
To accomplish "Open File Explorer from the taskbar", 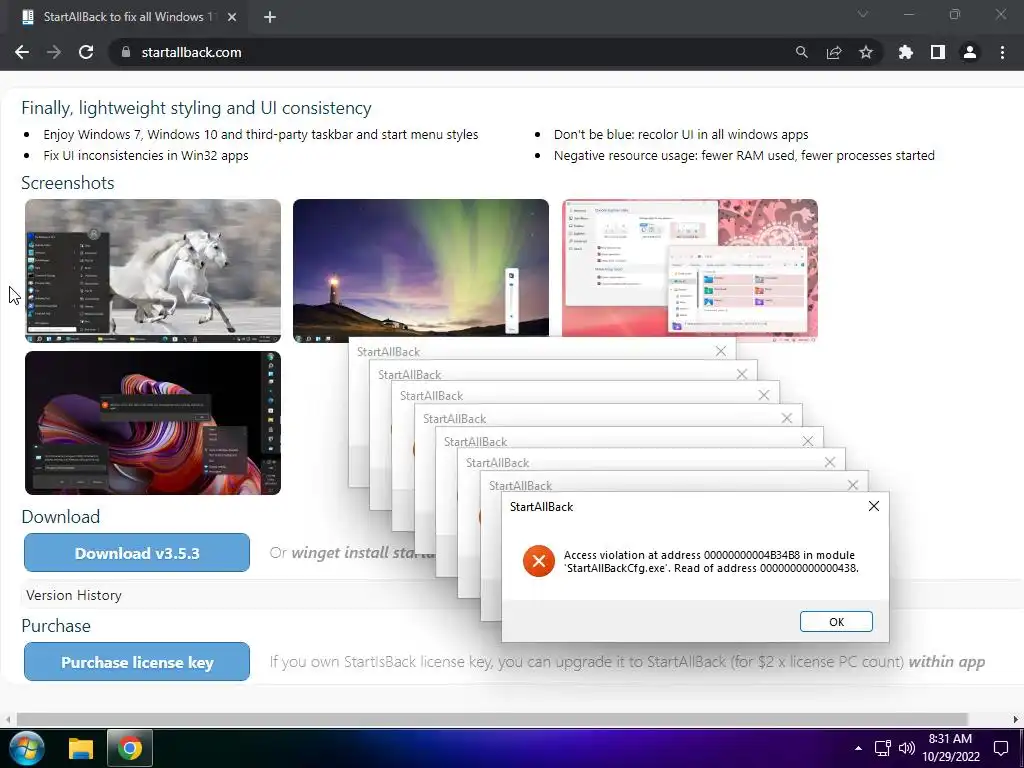I will click(81, 748).
